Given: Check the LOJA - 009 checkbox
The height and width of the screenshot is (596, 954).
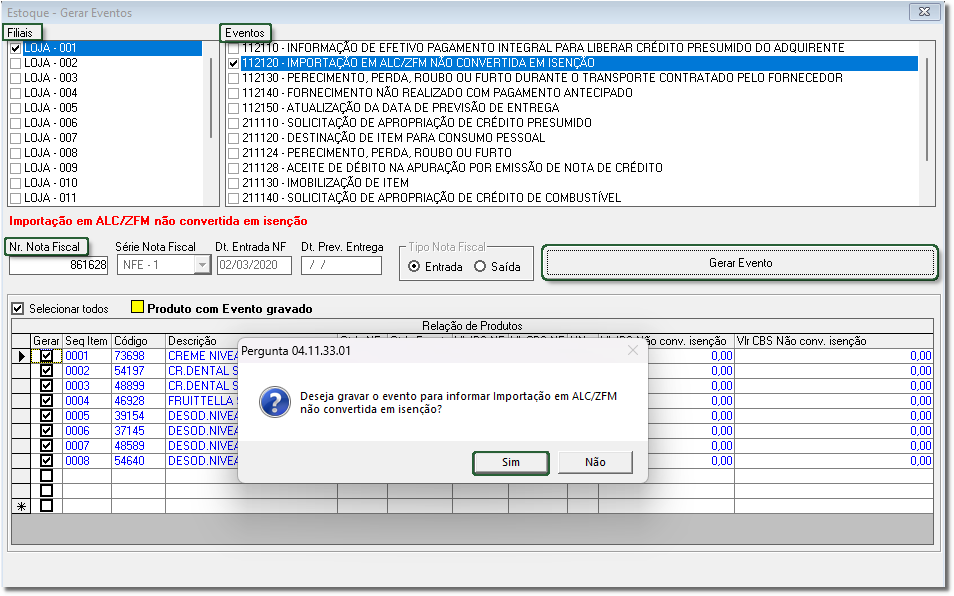Looking at the screenshot, I should [x=16, y=168].
